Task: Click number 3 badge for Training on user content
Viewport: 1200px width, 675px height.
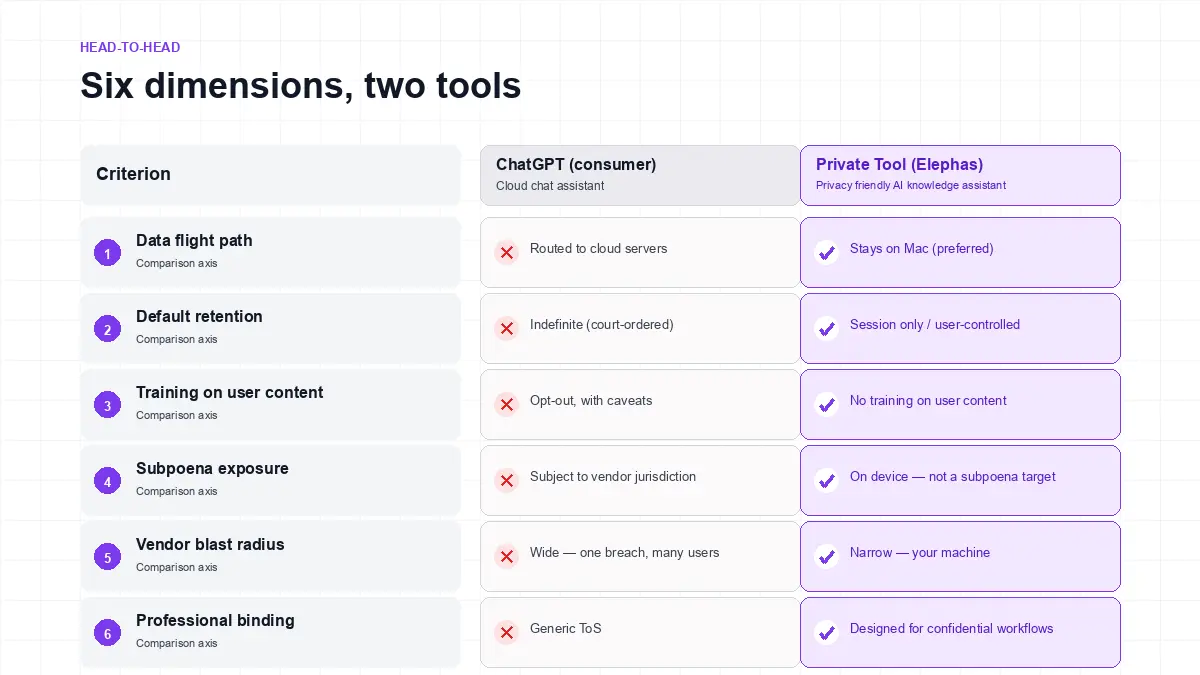Action: tap(108, 405)
